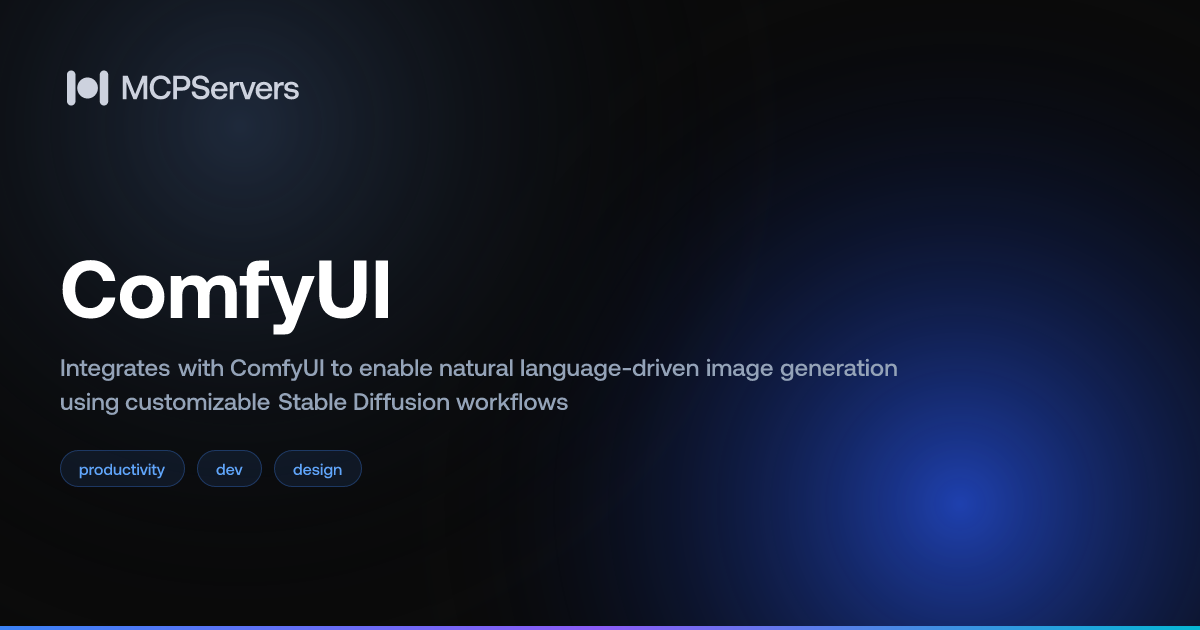Open the ComfyUI server page via its title

(225, 290)
